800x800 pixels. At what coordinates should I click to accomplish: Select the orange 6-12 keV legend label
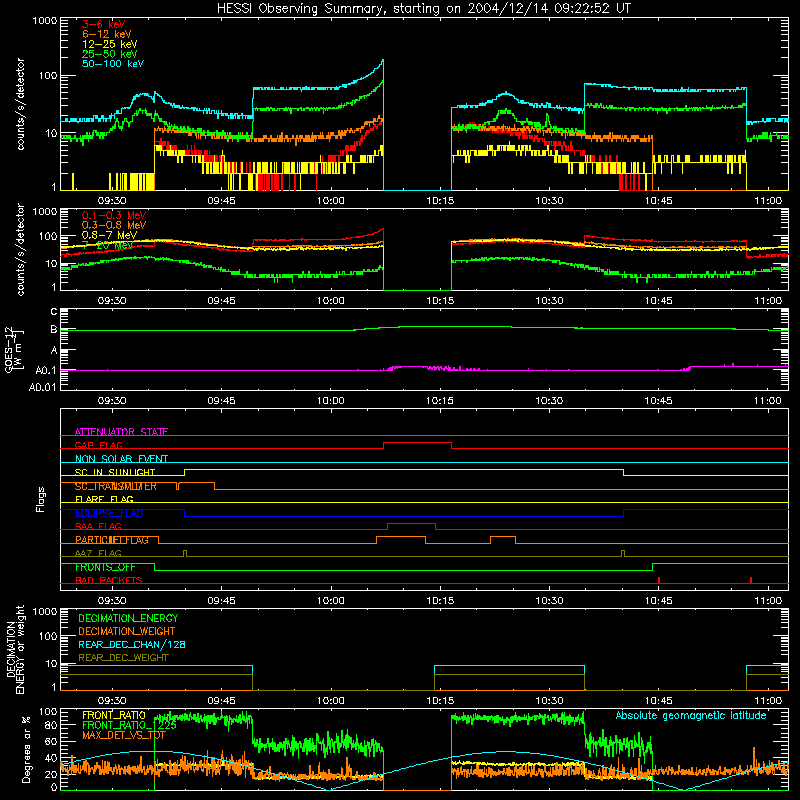(x=107, y=34)
